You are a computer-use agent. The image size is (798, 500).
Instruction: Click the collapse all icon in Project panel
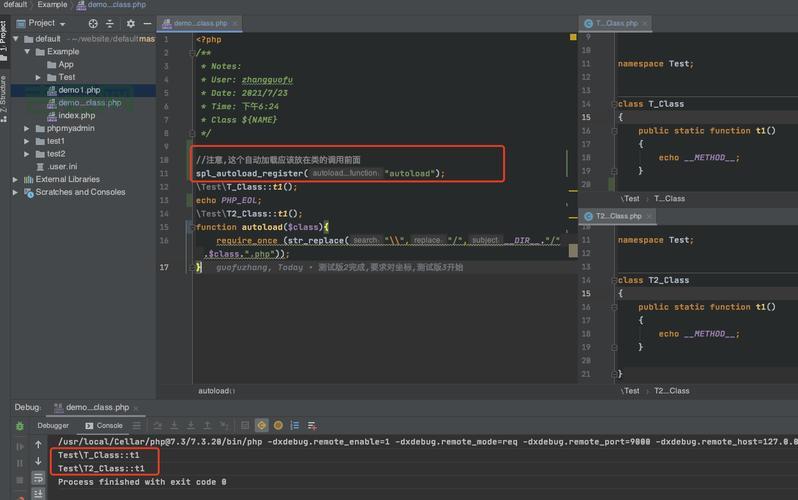[111, 23]
